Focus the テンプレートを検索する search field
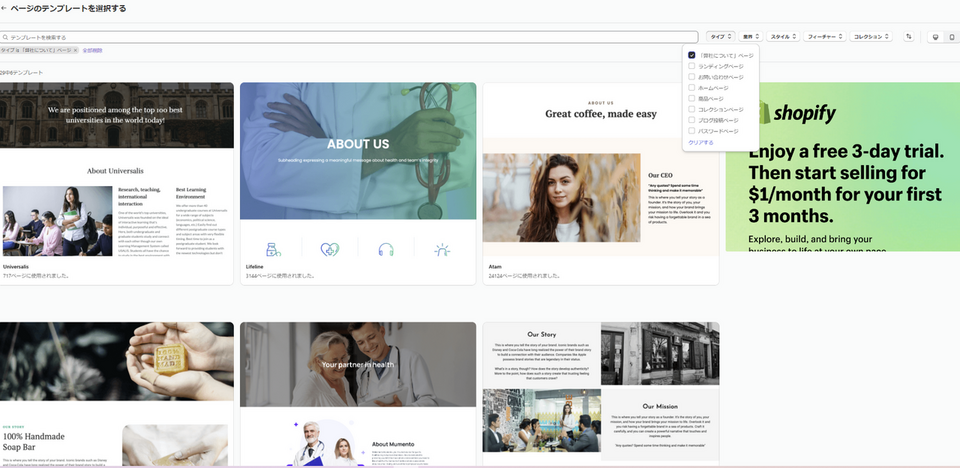This screenshot has height=468, width=960. click(349, 37)
